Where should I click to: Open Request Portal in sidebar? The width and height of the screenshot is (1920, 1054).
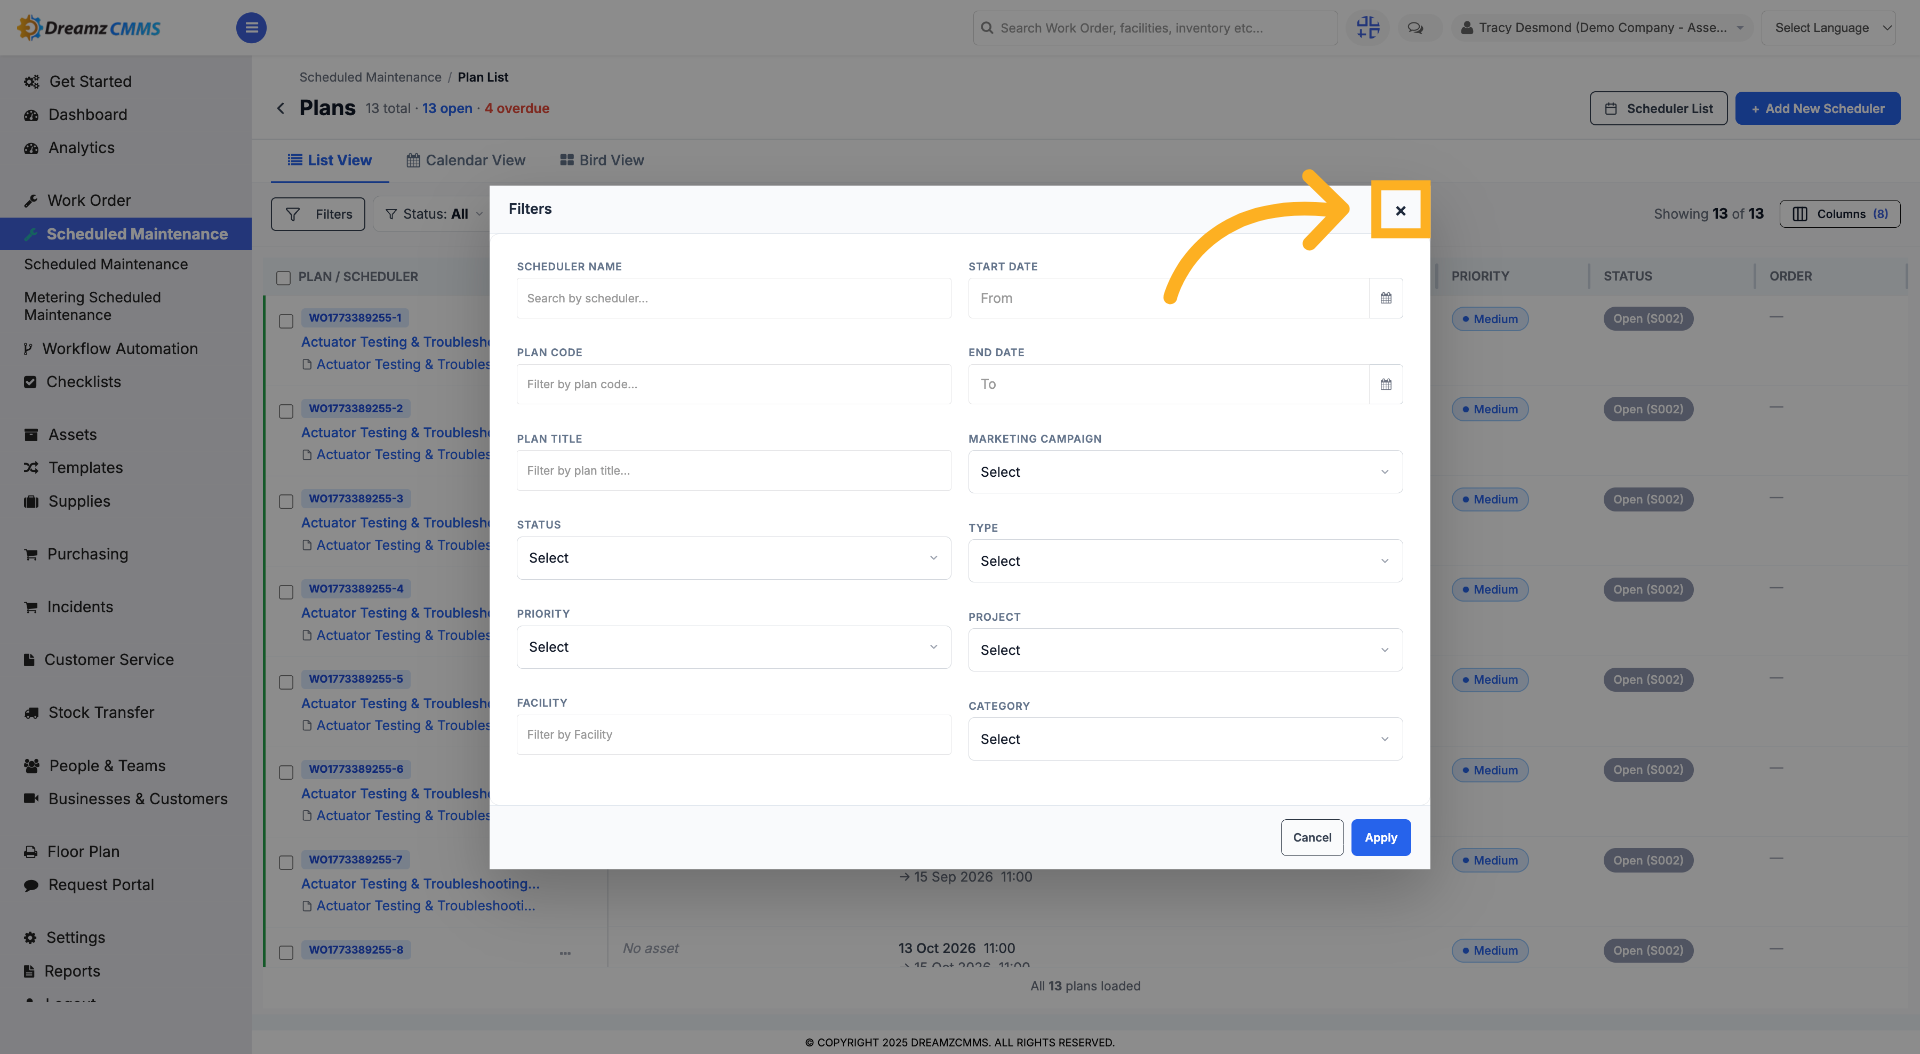click(102, 884)
